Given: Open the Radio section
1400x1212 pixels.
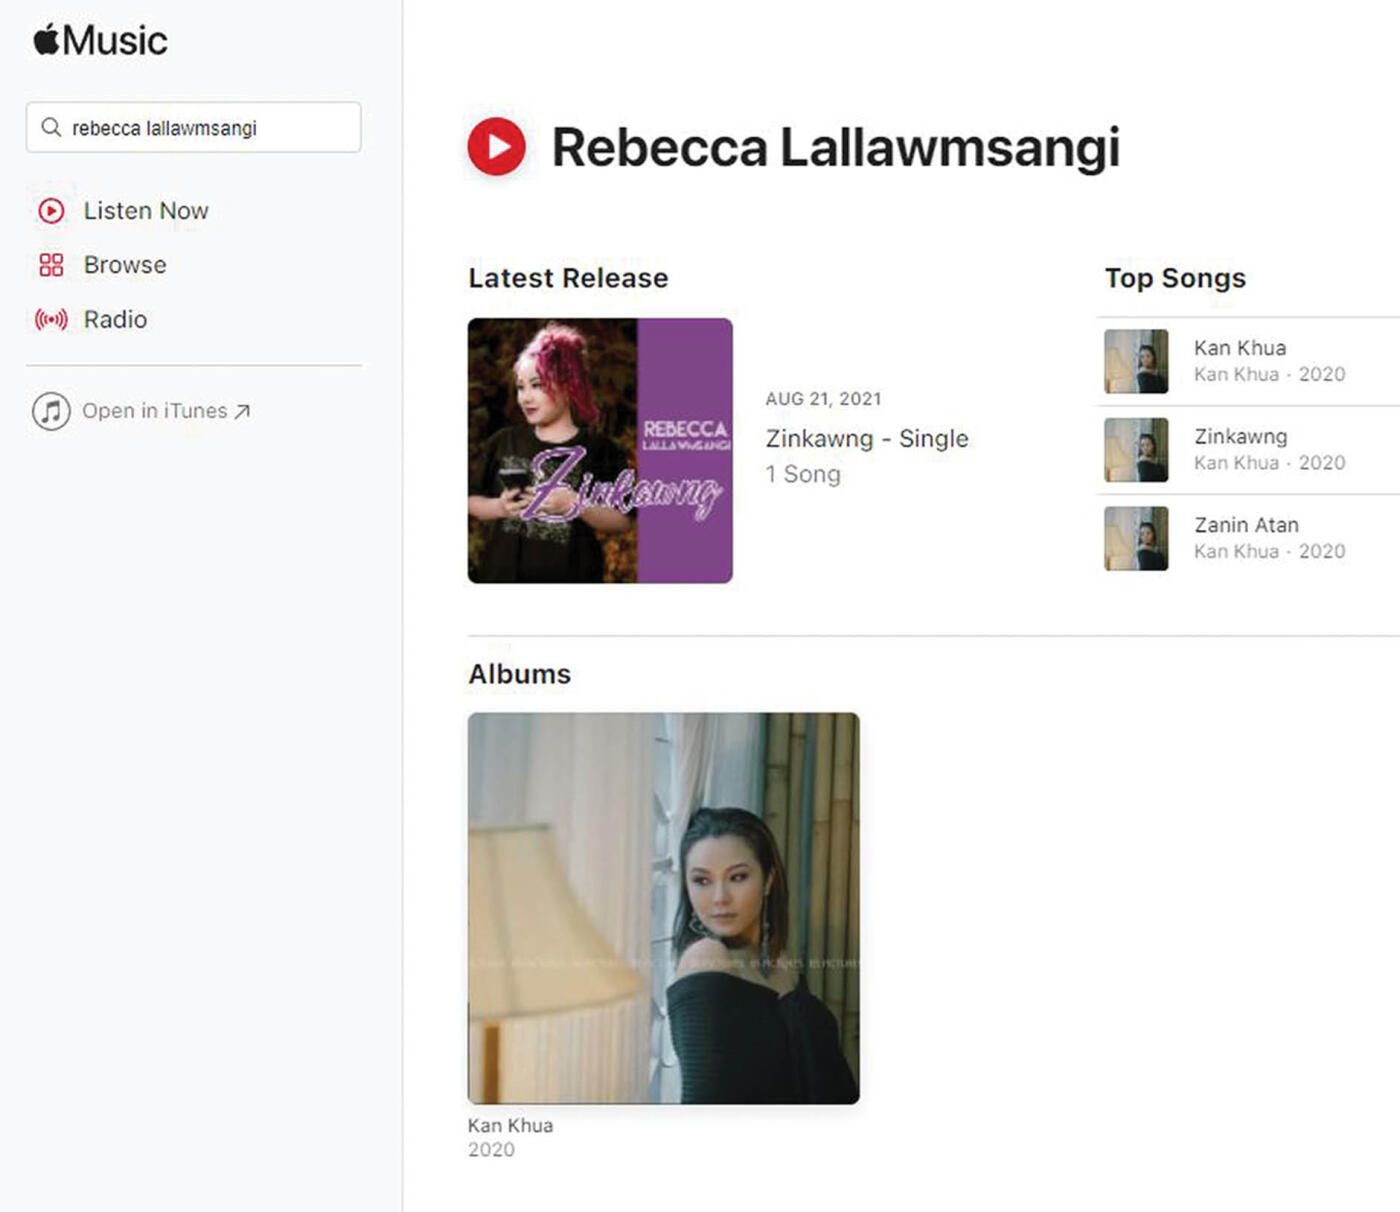Looking at the screenshot, I should point(115,319).
